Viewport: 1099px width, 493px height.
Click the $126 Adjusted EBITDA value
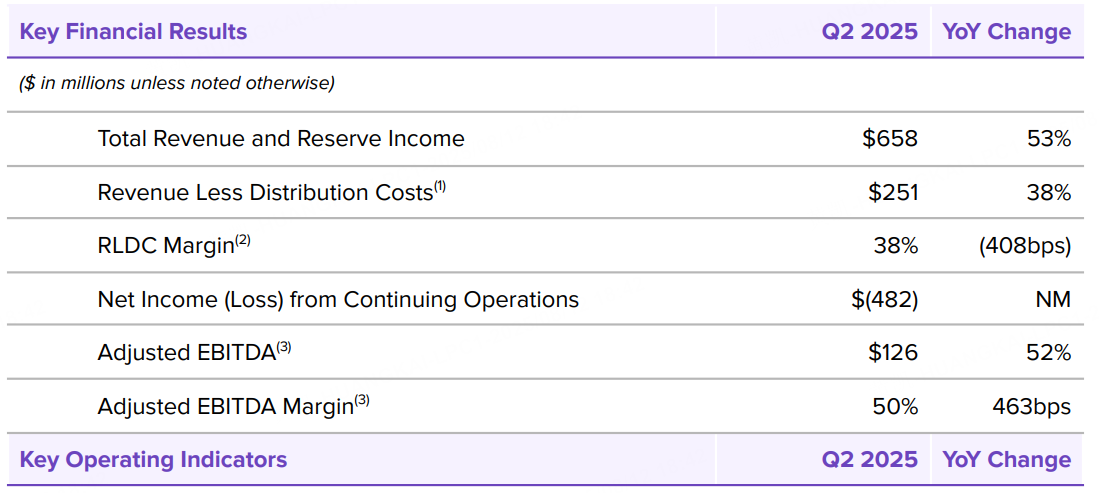tap(892, 352)
